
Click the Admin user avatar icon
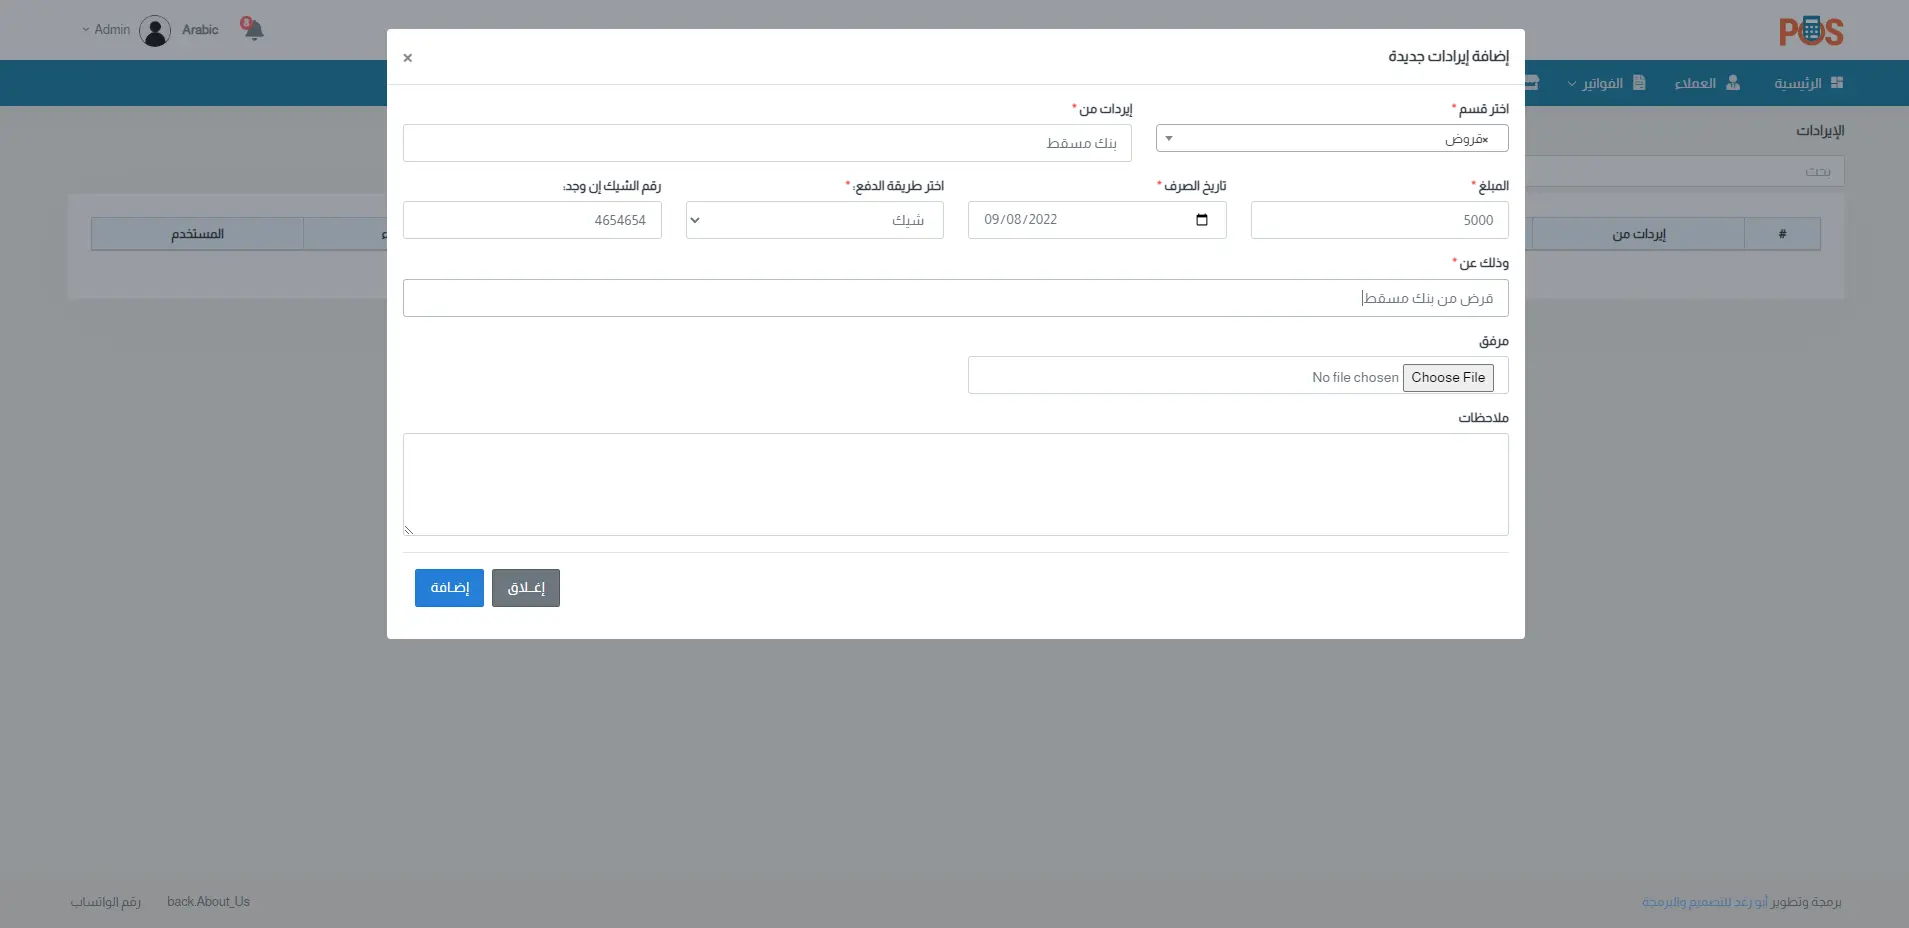[x=155, y=31]
